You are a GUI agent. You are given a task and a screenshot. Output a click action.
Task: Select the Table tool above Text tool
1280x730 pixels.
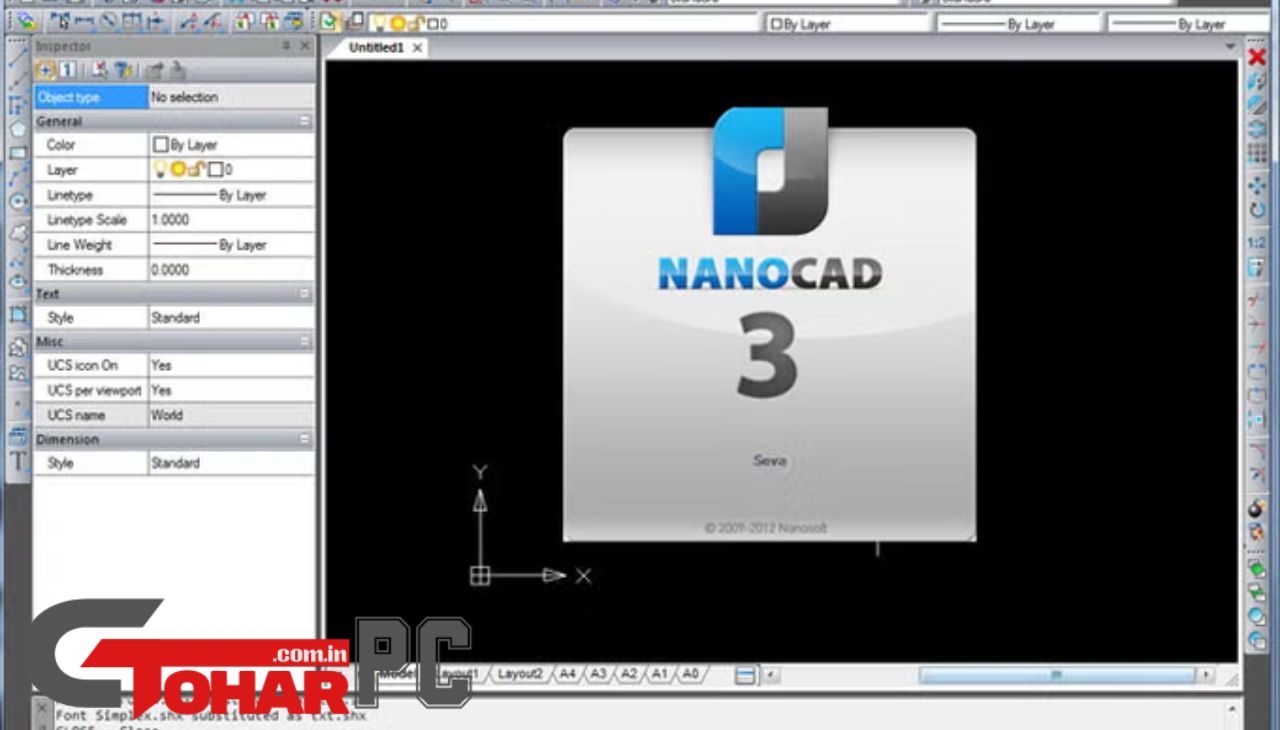coord(17,436)
